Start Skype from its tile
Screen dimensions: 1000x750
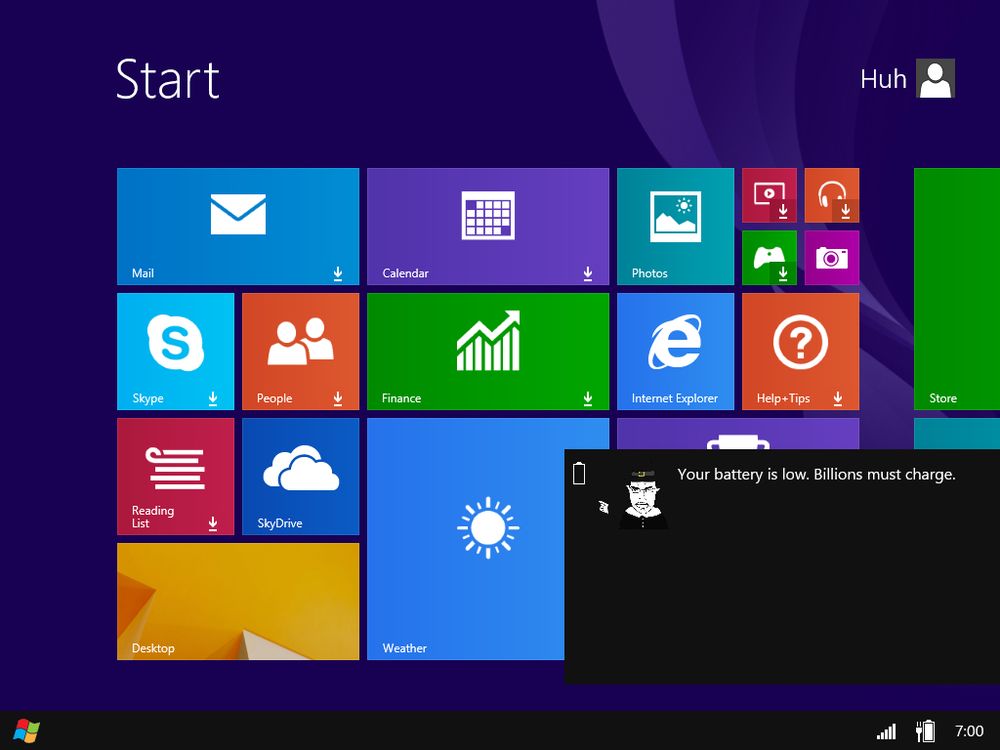176,350
